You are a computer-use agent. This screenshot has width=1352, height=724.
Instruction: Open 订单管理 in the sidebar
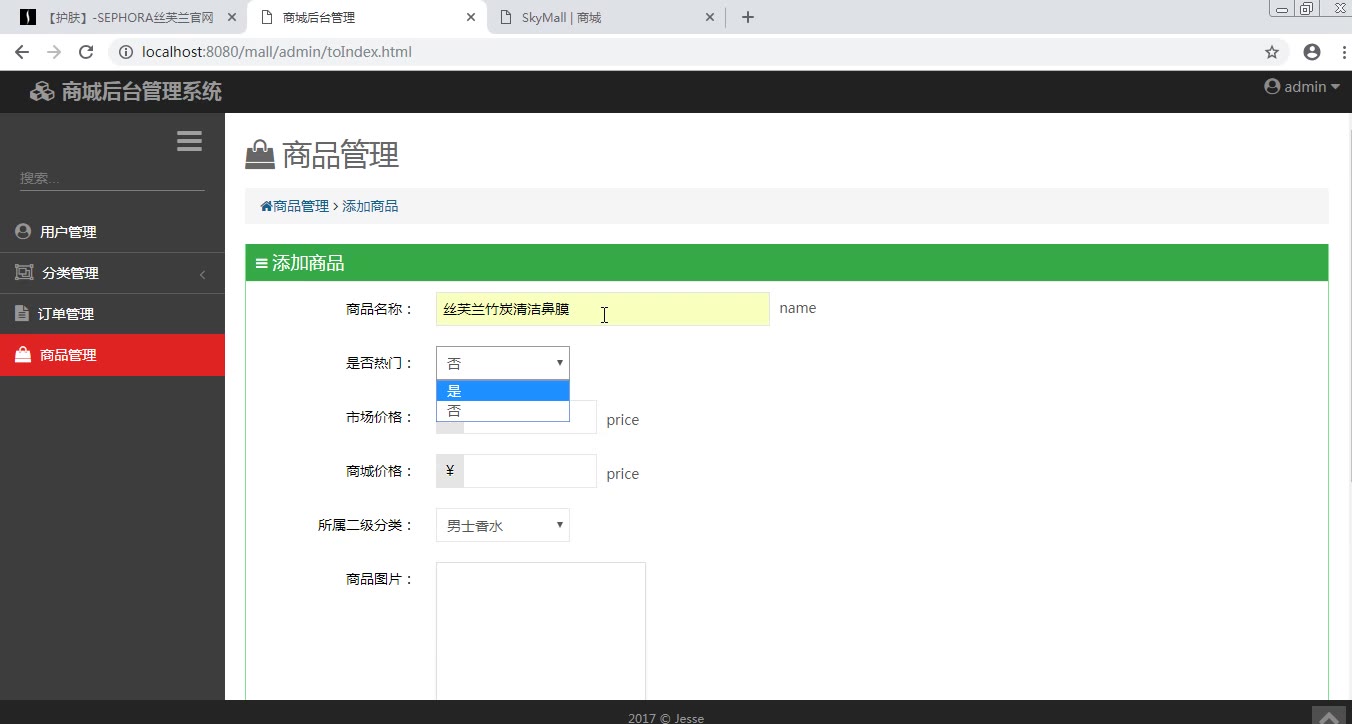[x=112, y=314]
